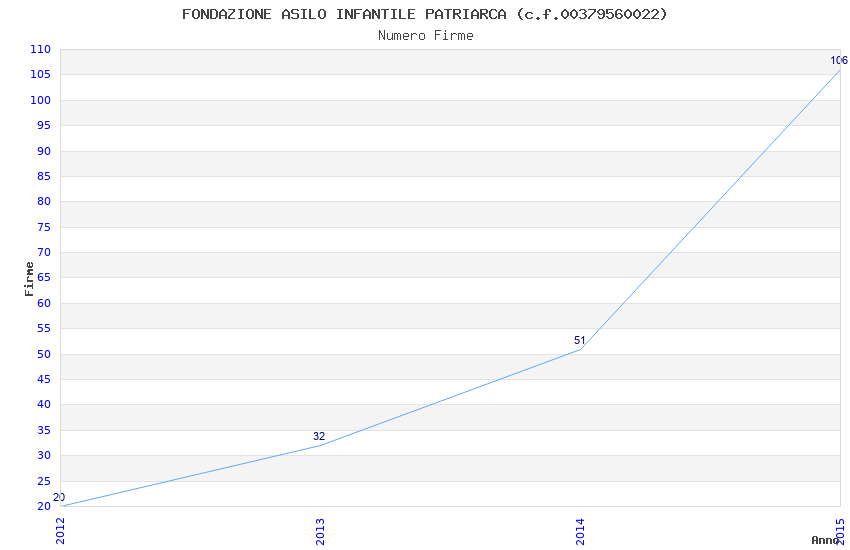
Task: Click the y-axis value 30
Action: (44, 456)
